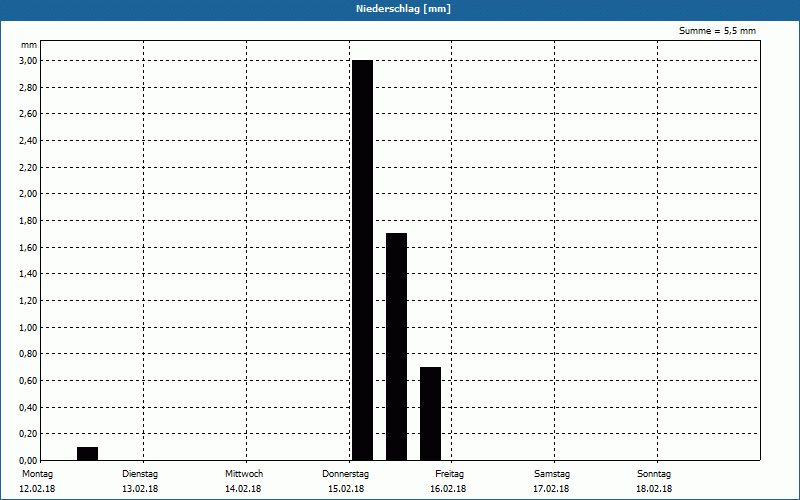Click the 3,00 y-axis value
The image size is (800, 500).
[x=28, y=61]
